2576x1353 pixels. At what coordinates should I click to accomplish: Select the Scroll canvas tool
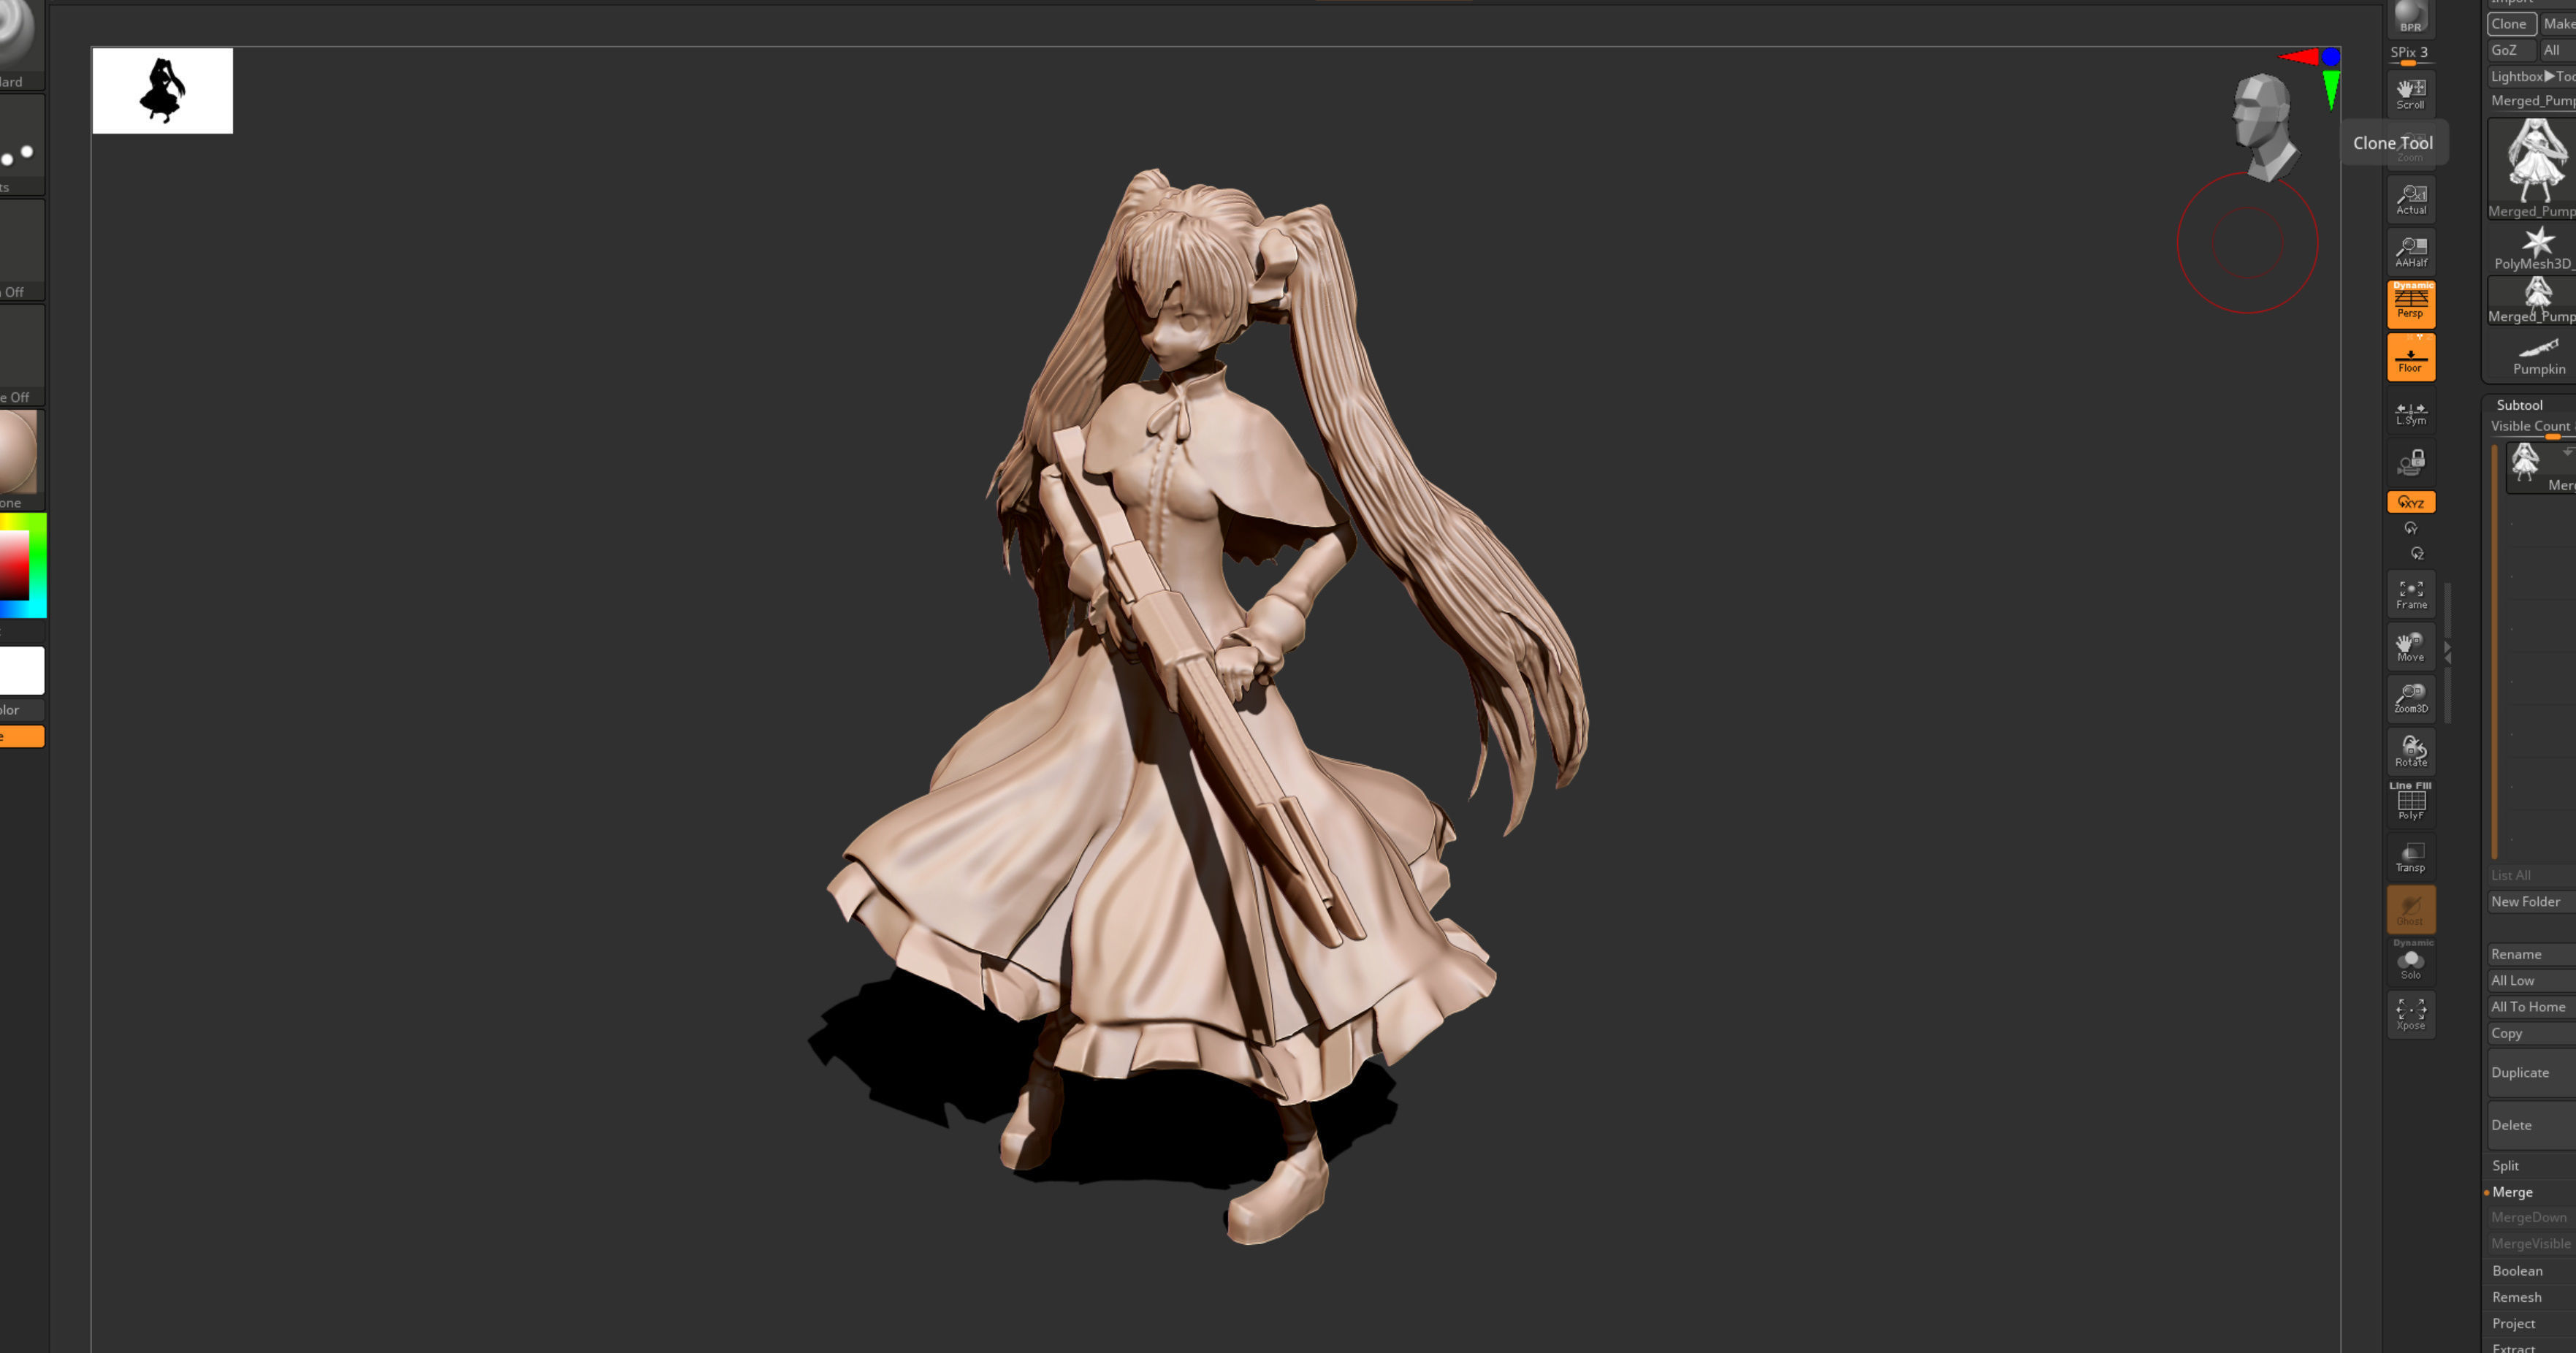2411,93
